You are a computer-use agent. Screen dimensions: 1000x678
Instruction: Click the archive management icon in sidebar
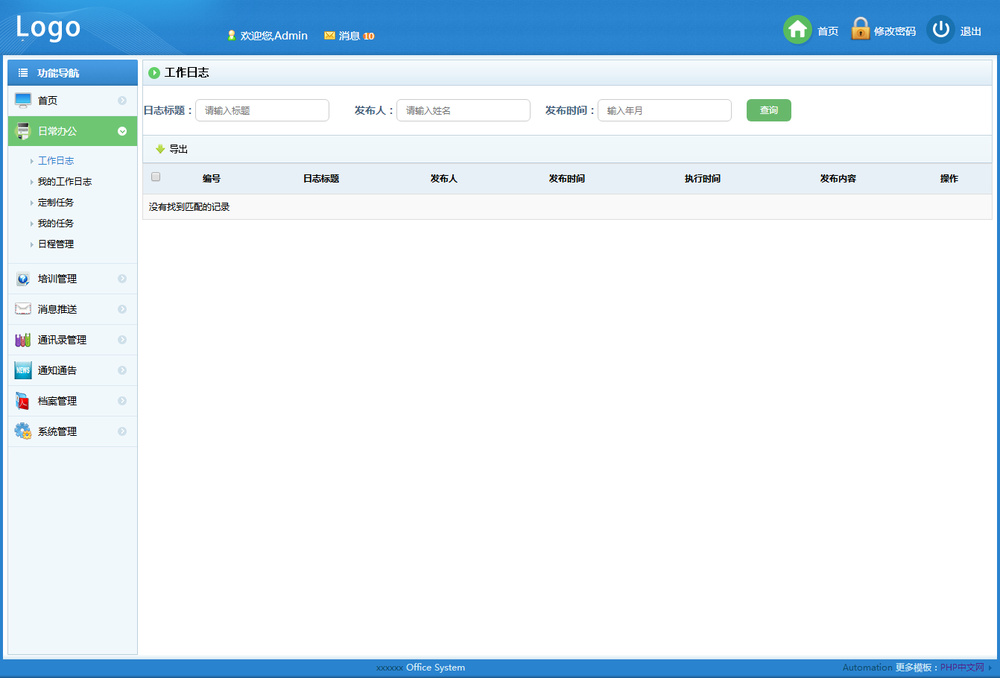click(23, 401)
